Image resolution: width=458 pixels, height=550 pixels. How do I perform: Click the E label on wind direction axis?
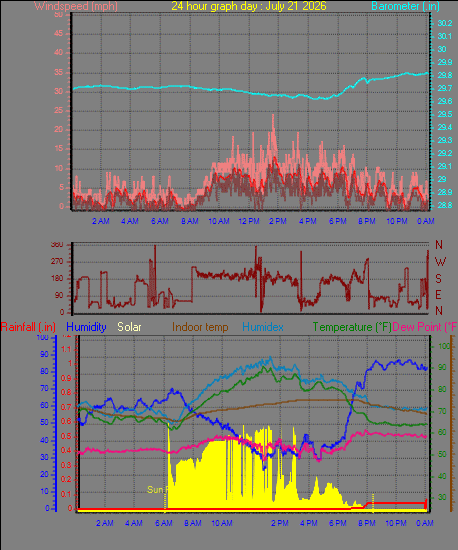[x=438, y=295]
